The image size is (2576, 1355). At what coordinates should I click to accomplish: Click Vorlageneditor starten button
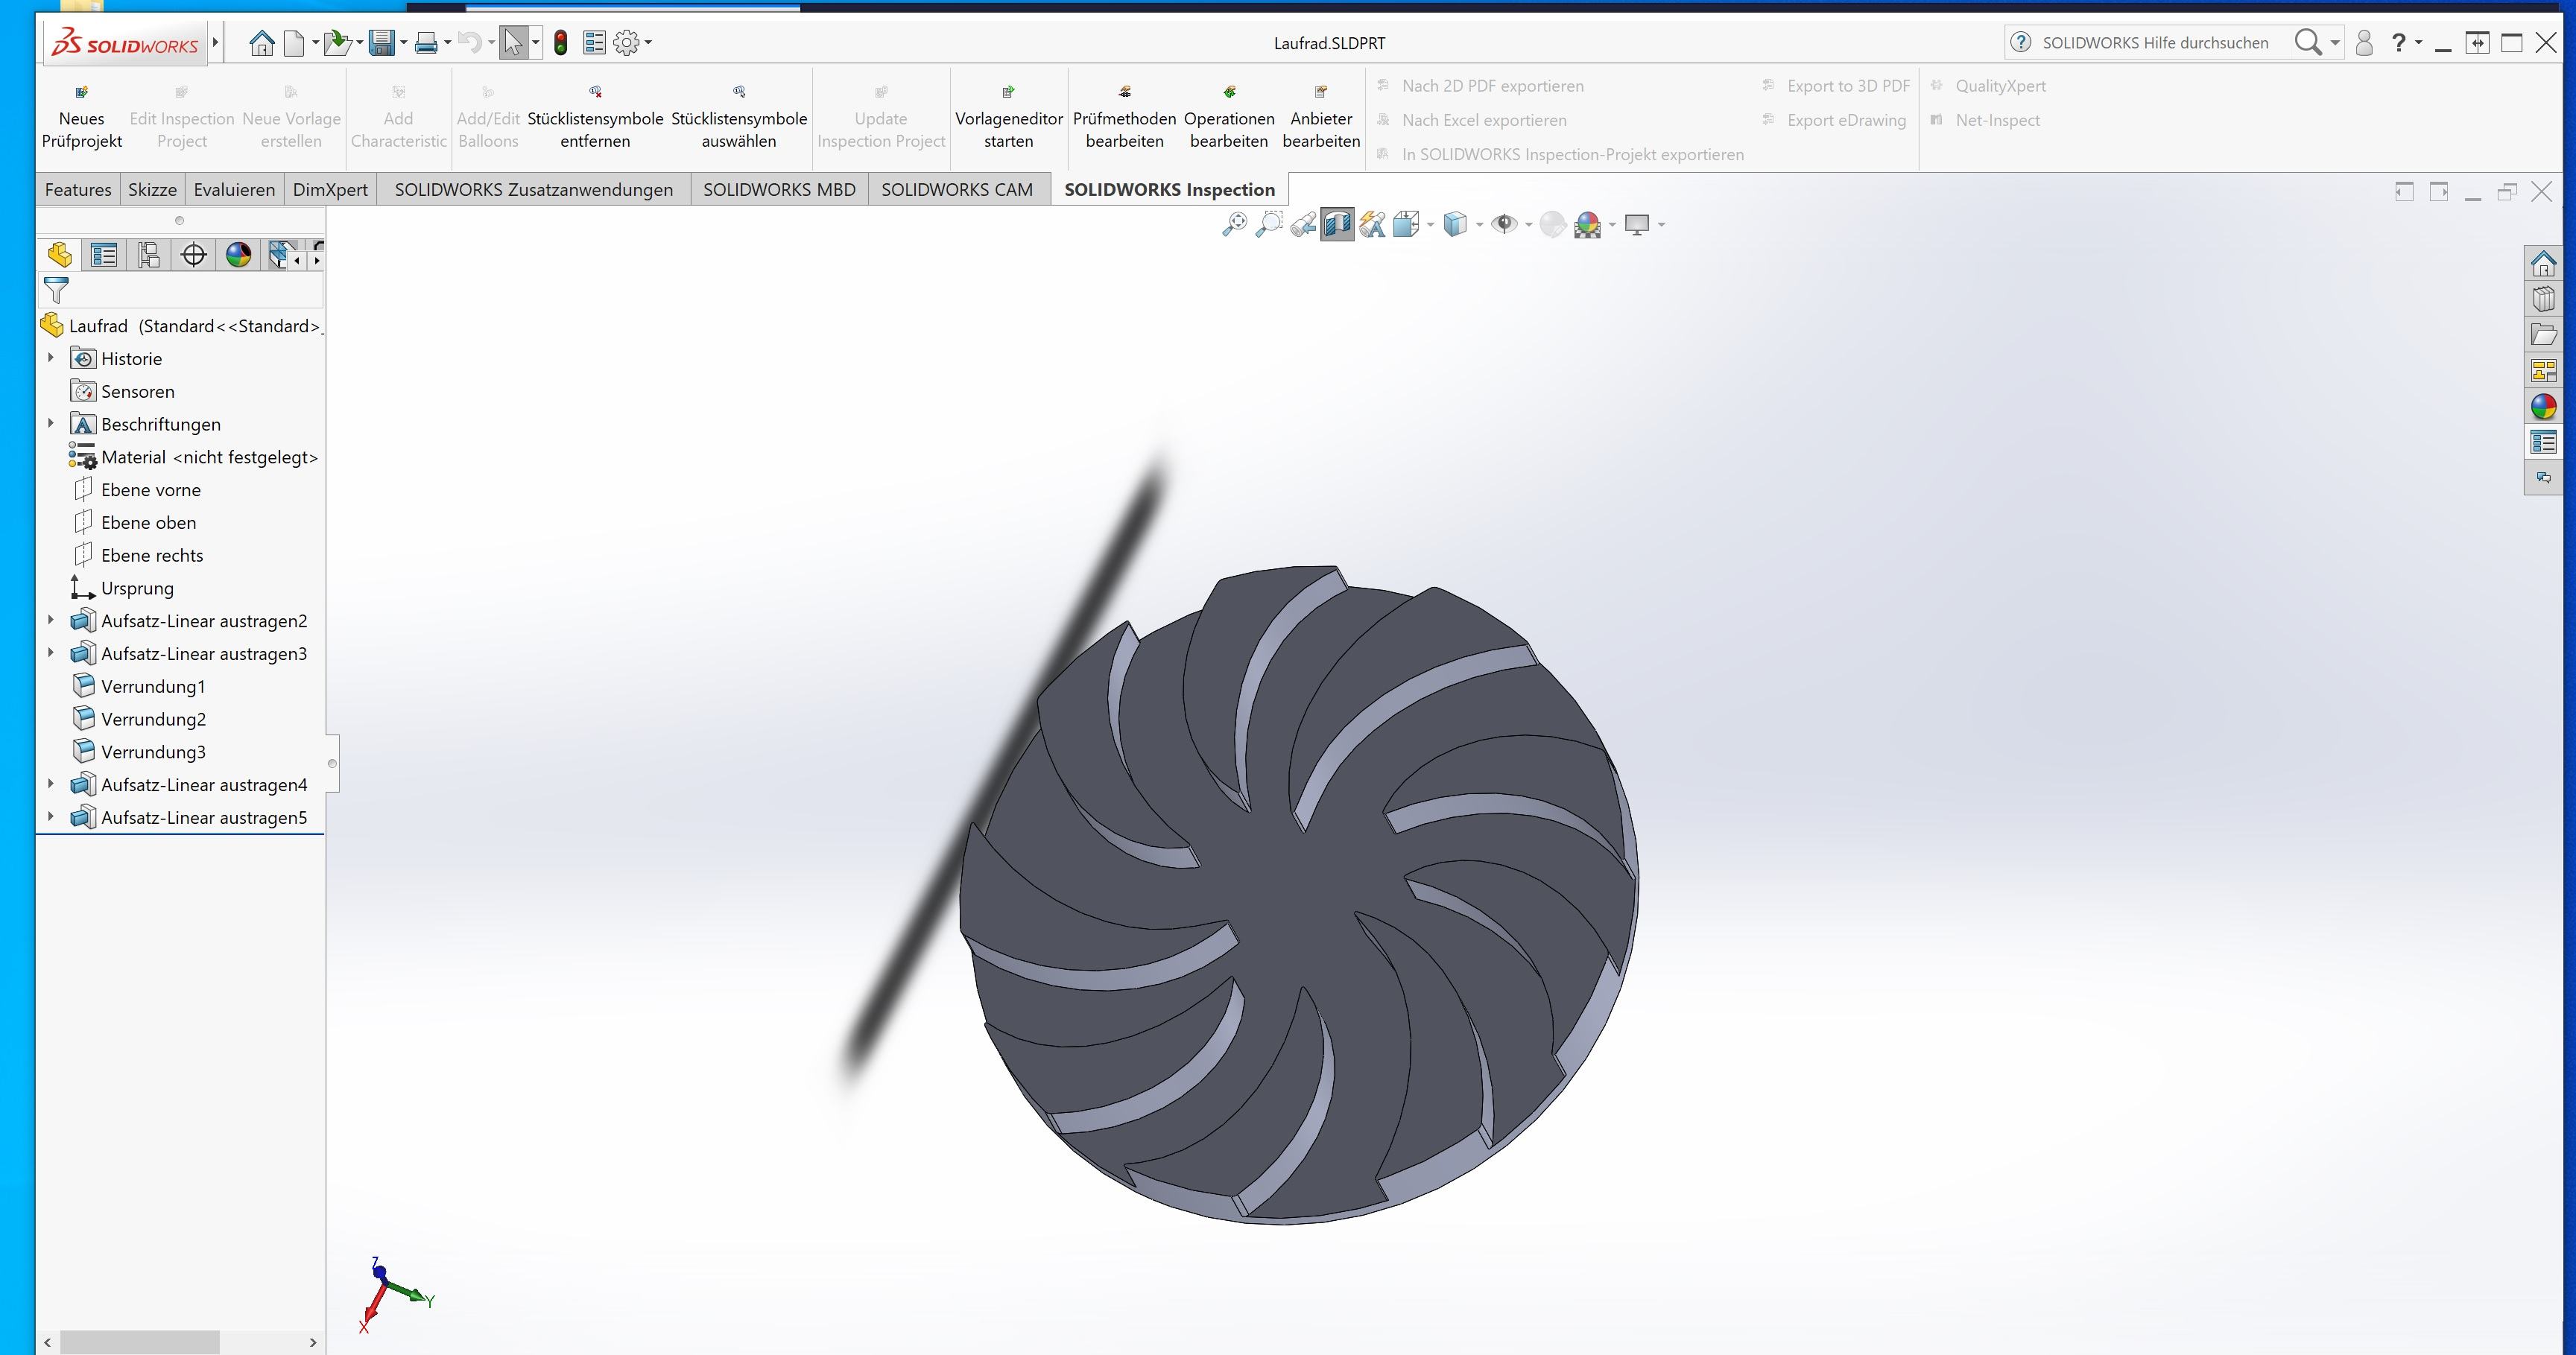(x=1009, y=117)
